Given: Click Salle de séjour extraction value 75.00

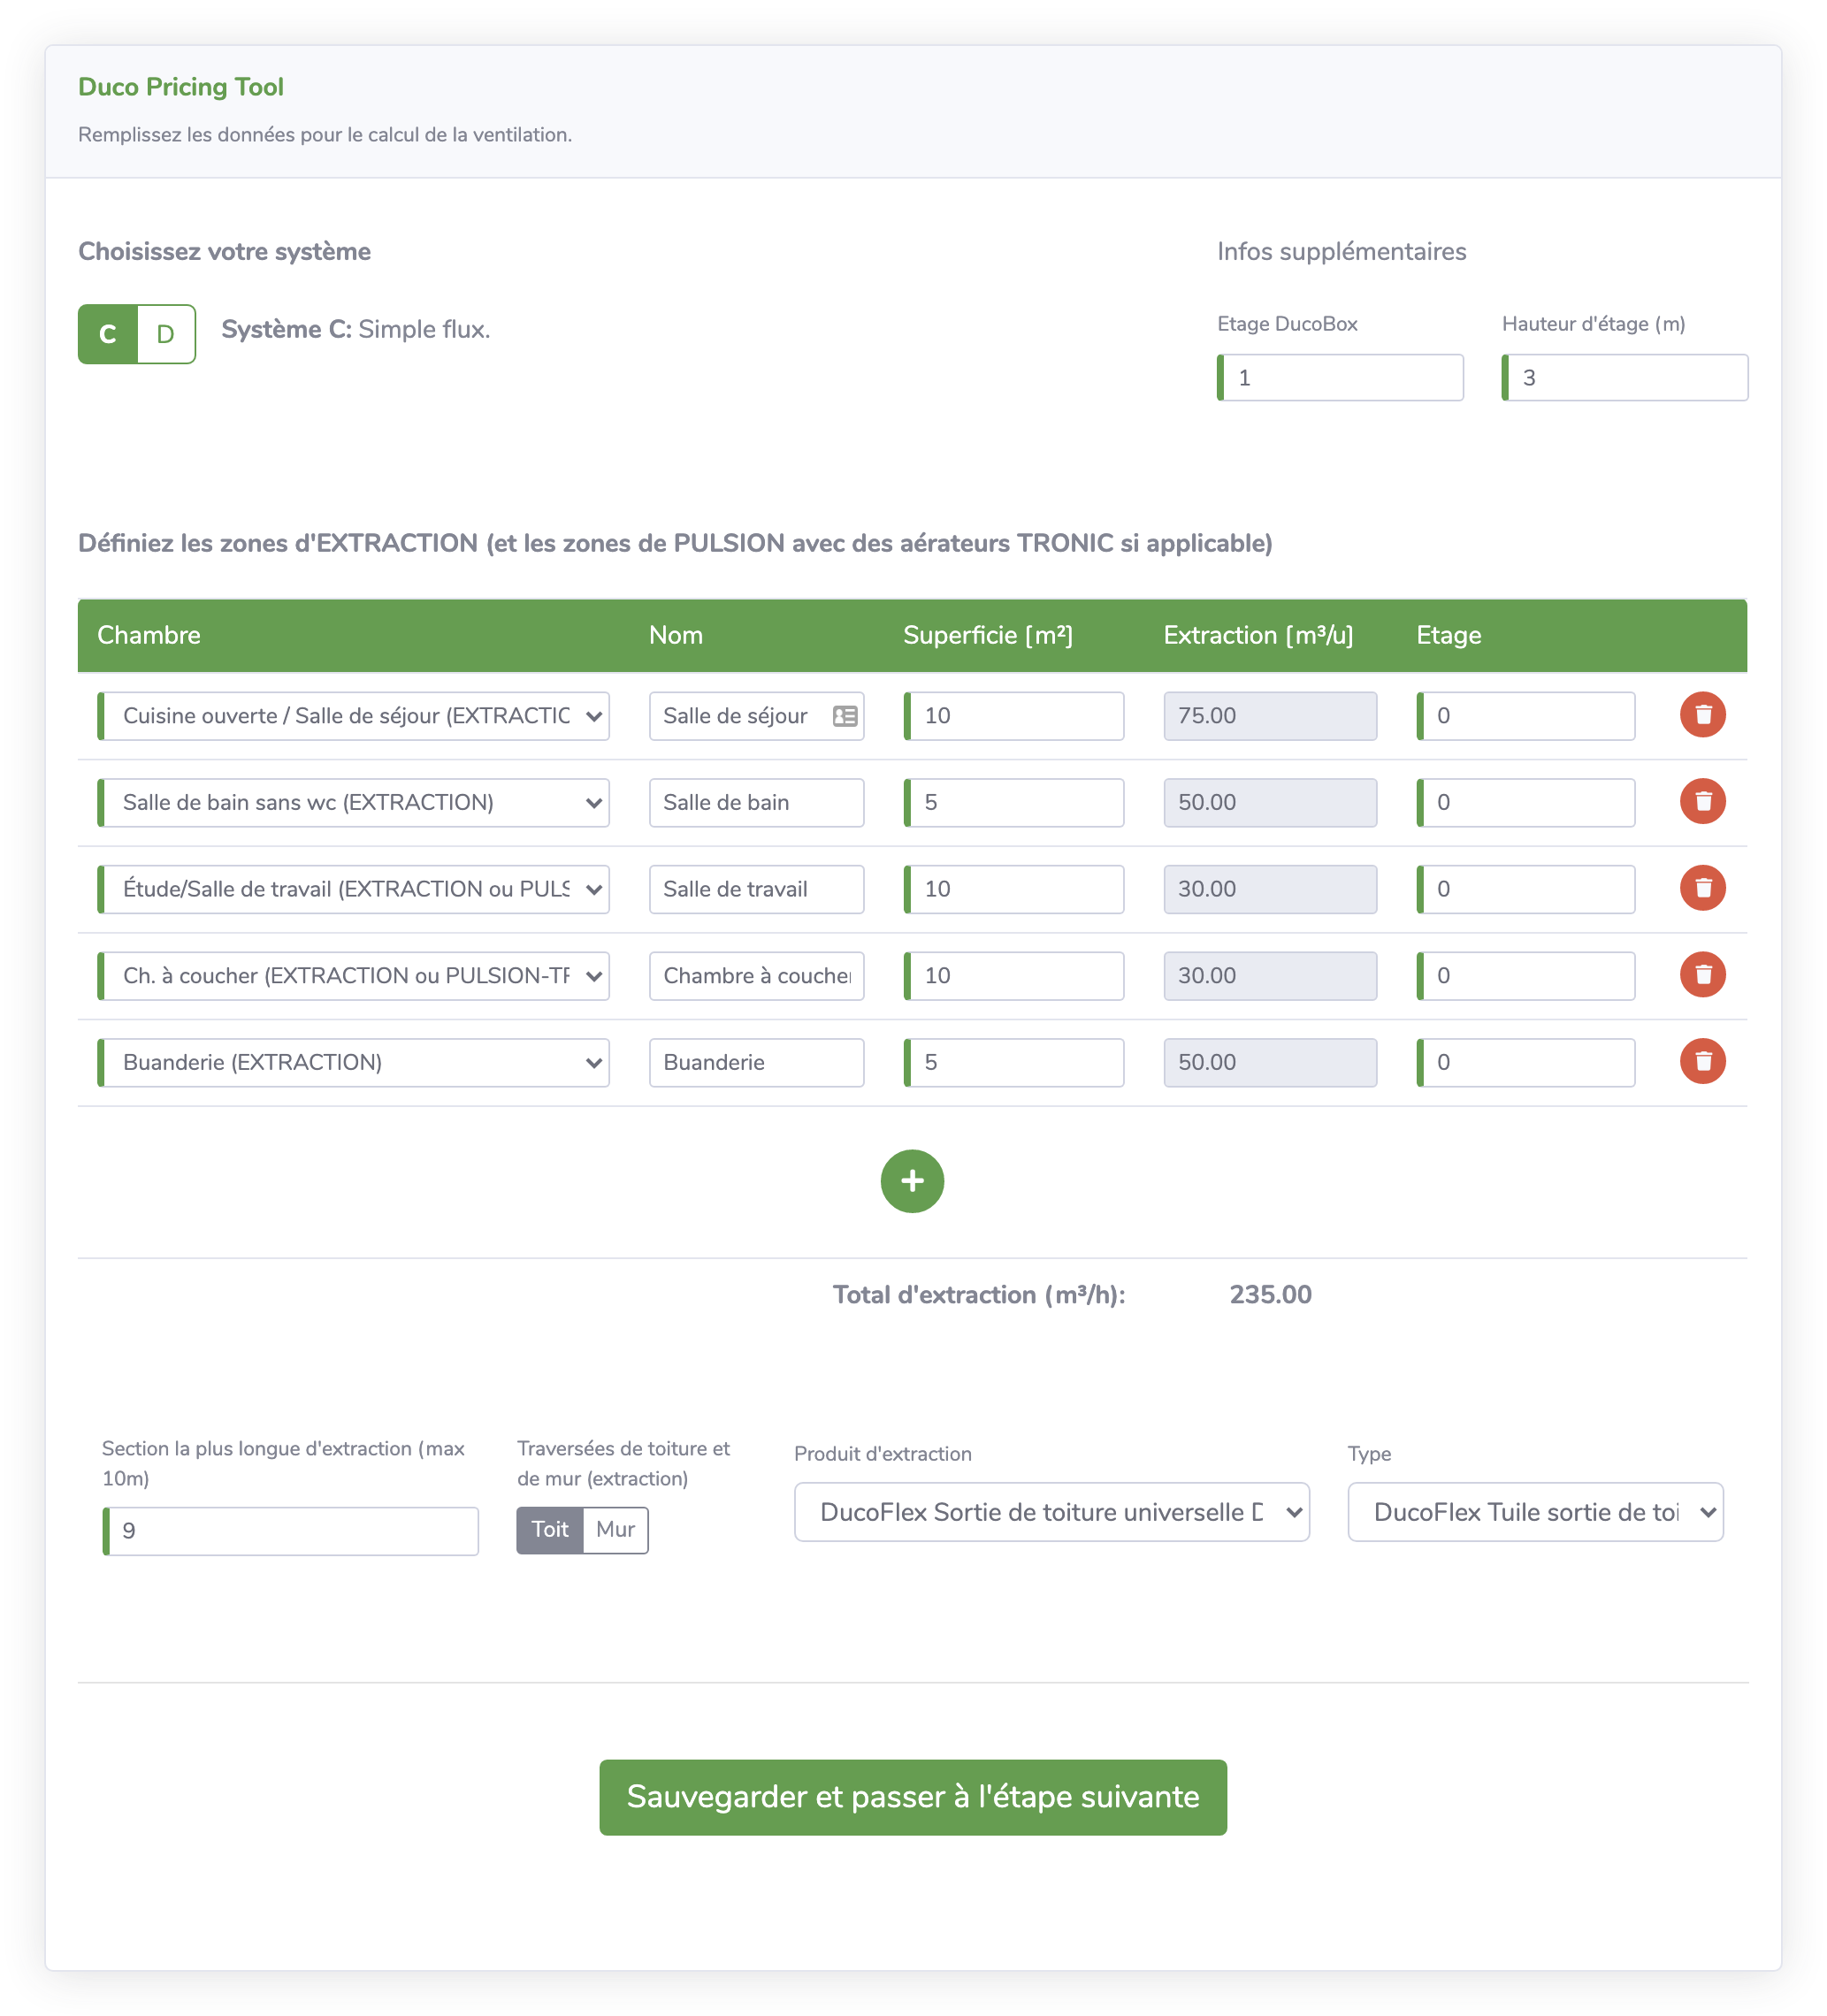Looking at the screenshot, I should (1270, 716).
